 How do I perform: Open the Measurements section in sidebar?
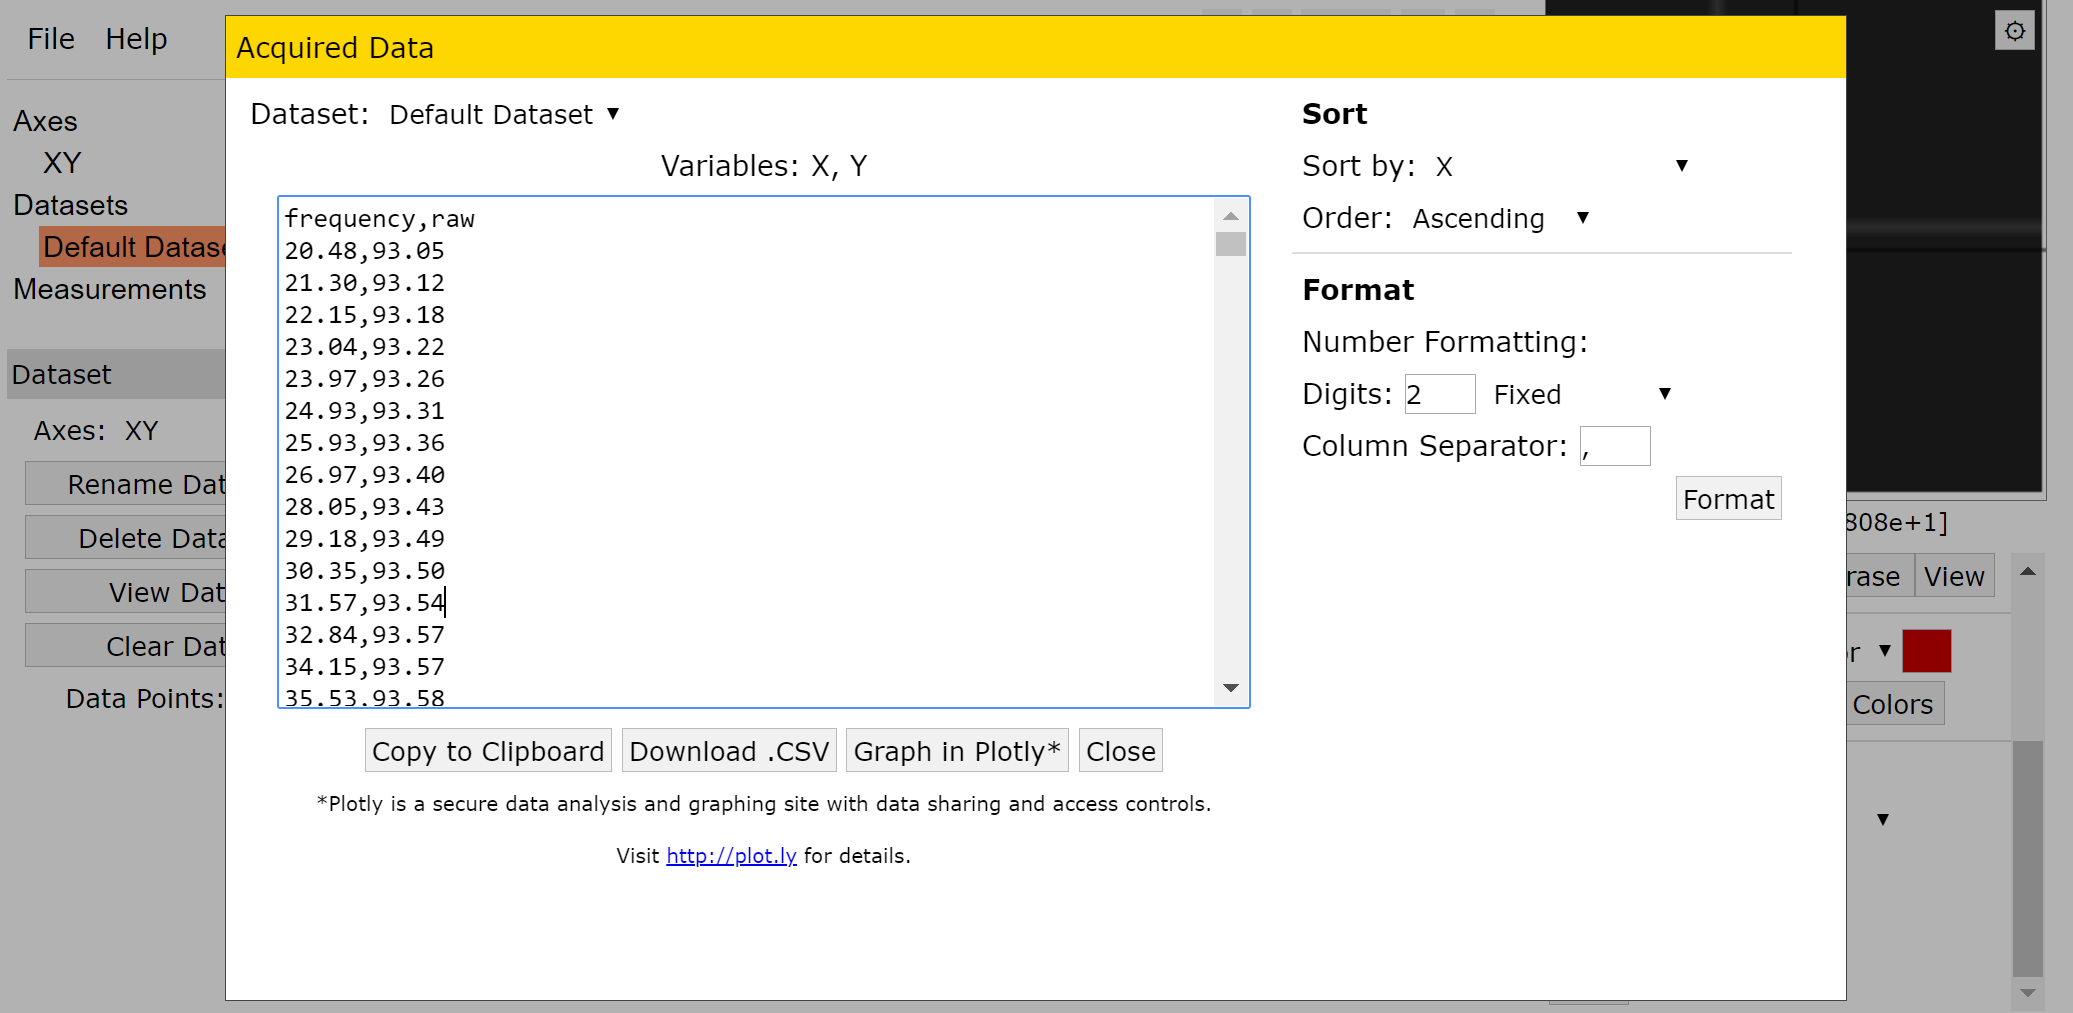point(110,289)
